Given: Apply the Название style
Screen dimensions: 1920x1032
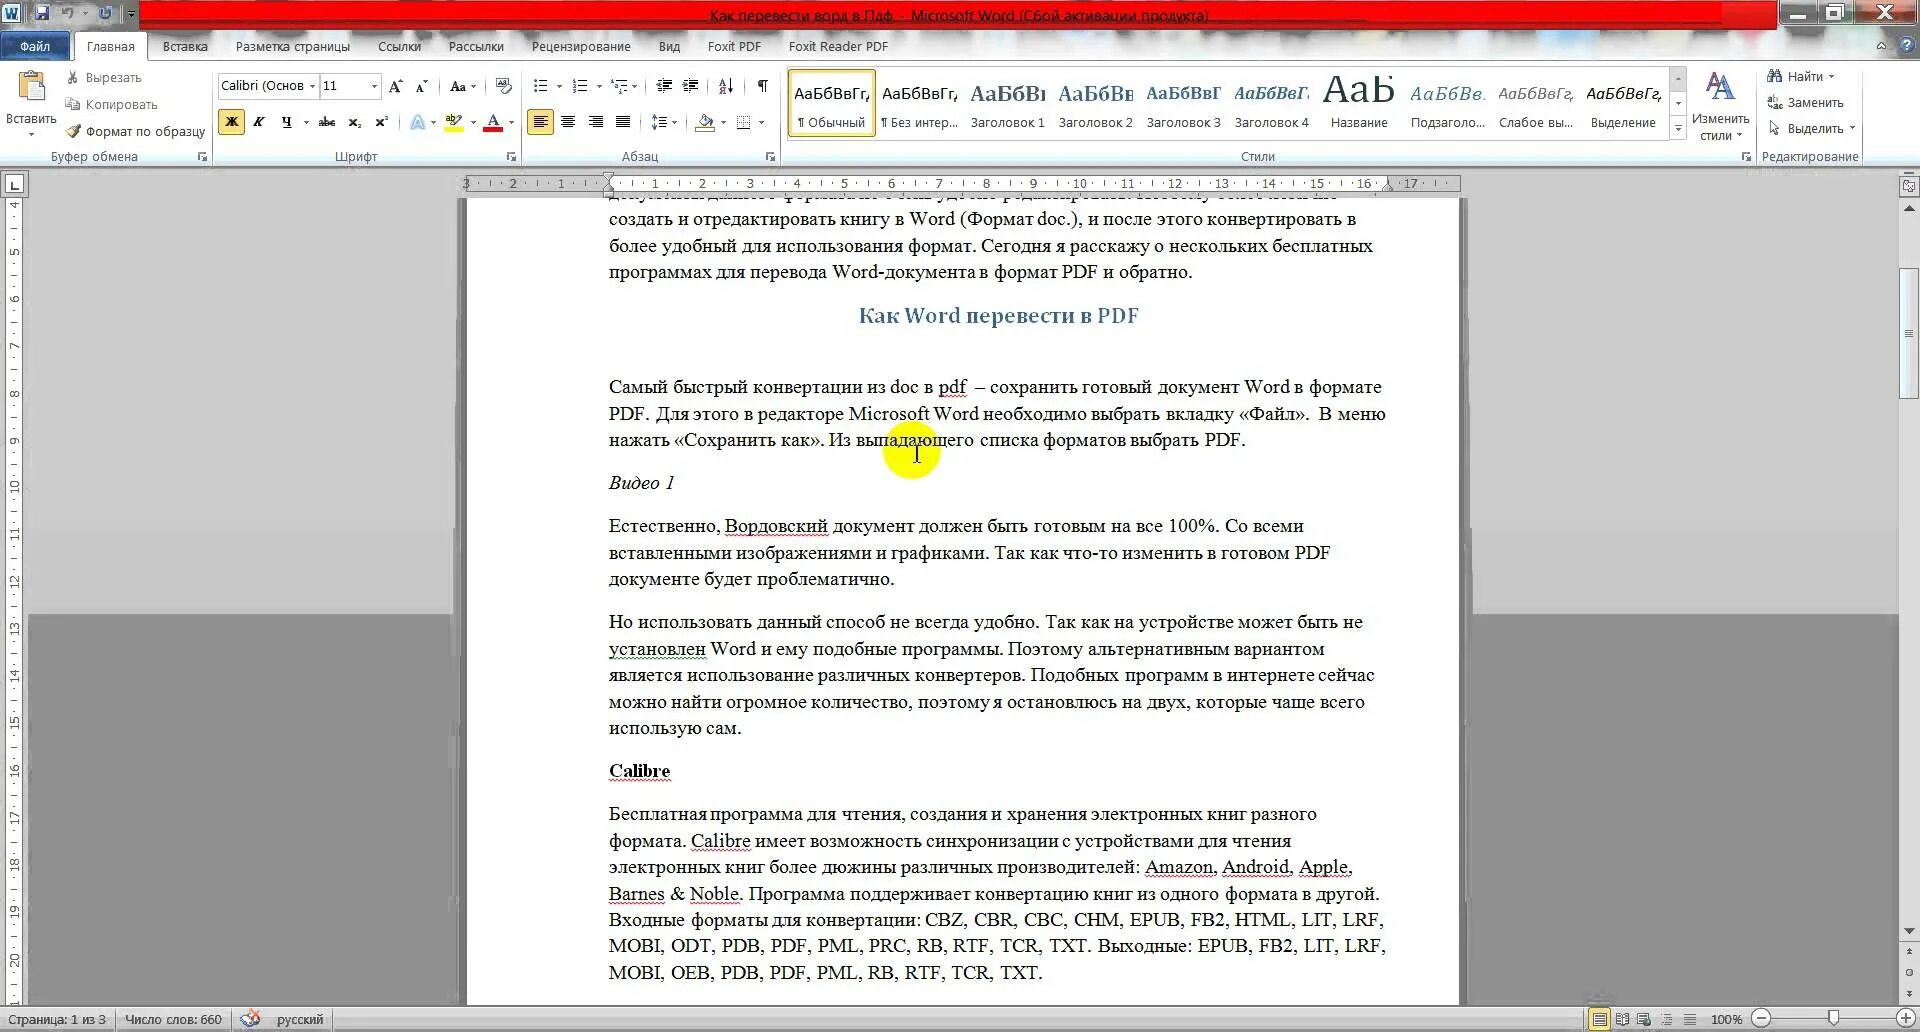Looking at the screenshot, I should tap(1358, 104).
